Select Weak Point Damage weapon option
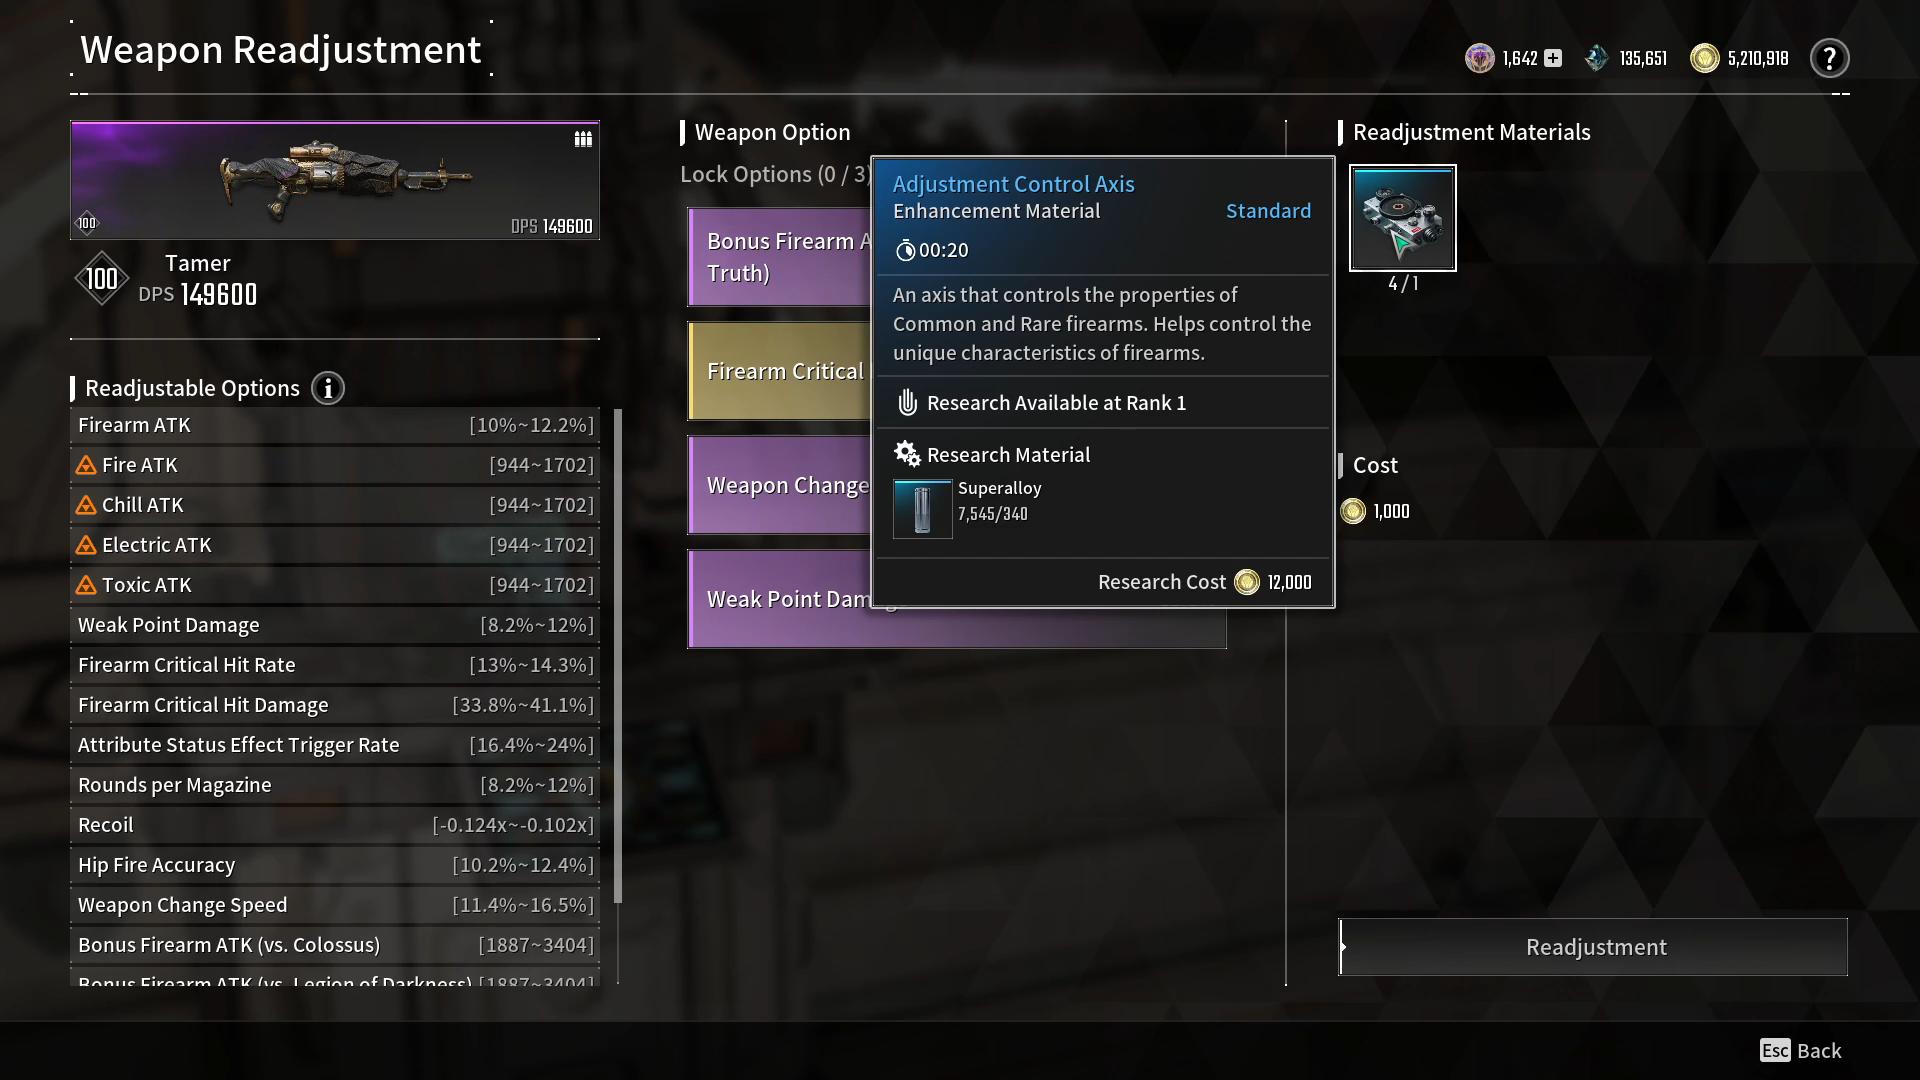 [793, 600]
